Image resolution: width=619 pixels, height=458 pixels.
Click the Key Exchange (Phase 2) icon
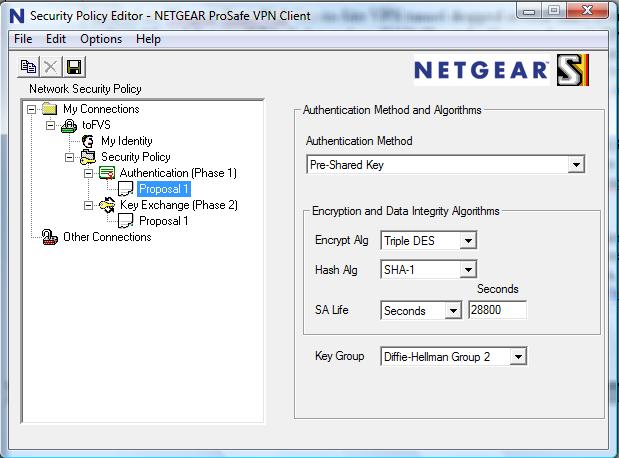click(107, 205)
